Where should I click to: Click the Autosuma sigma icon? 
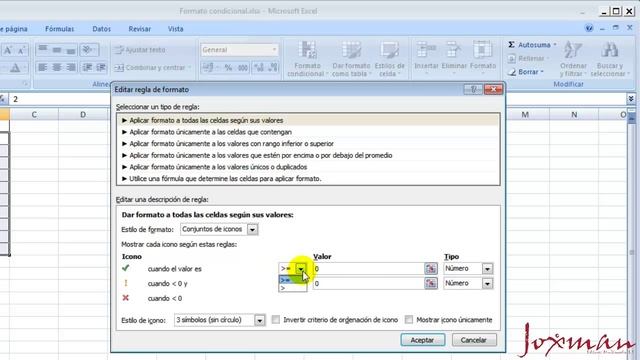point(511,45)
